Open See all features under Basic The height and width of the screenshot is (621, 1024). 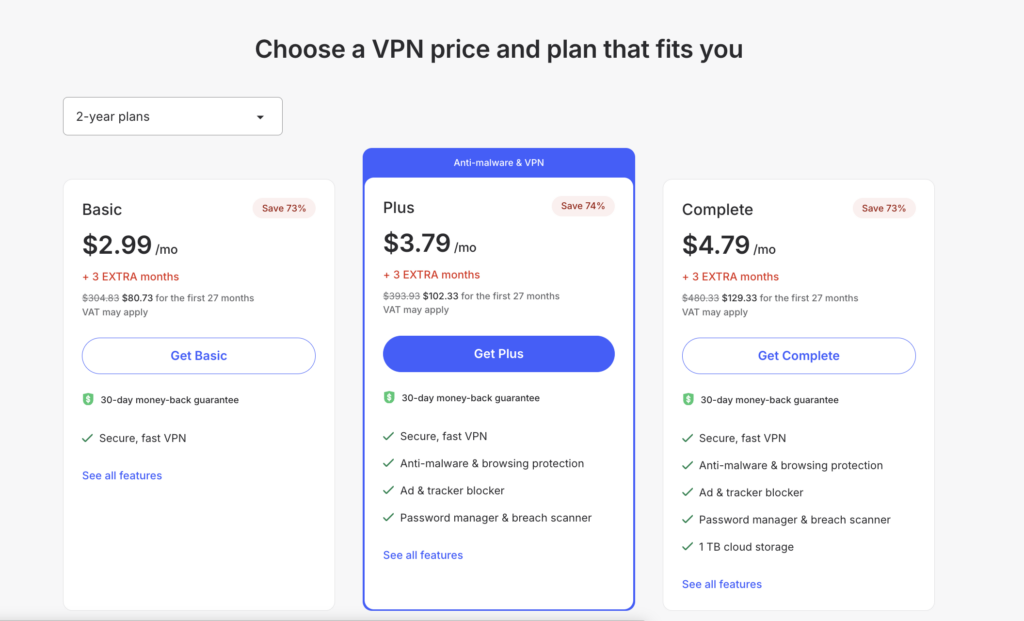[122, 475]
